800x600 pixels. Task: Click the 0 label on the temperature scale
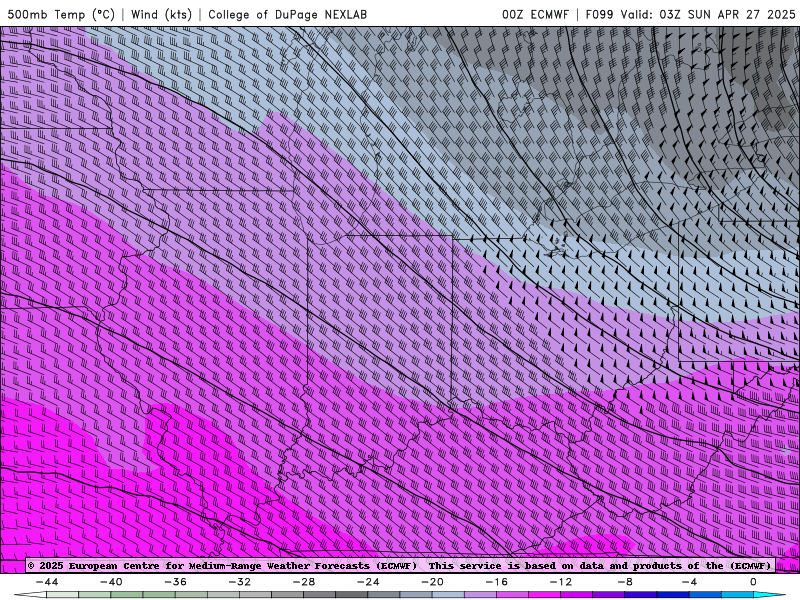[753, 582]
